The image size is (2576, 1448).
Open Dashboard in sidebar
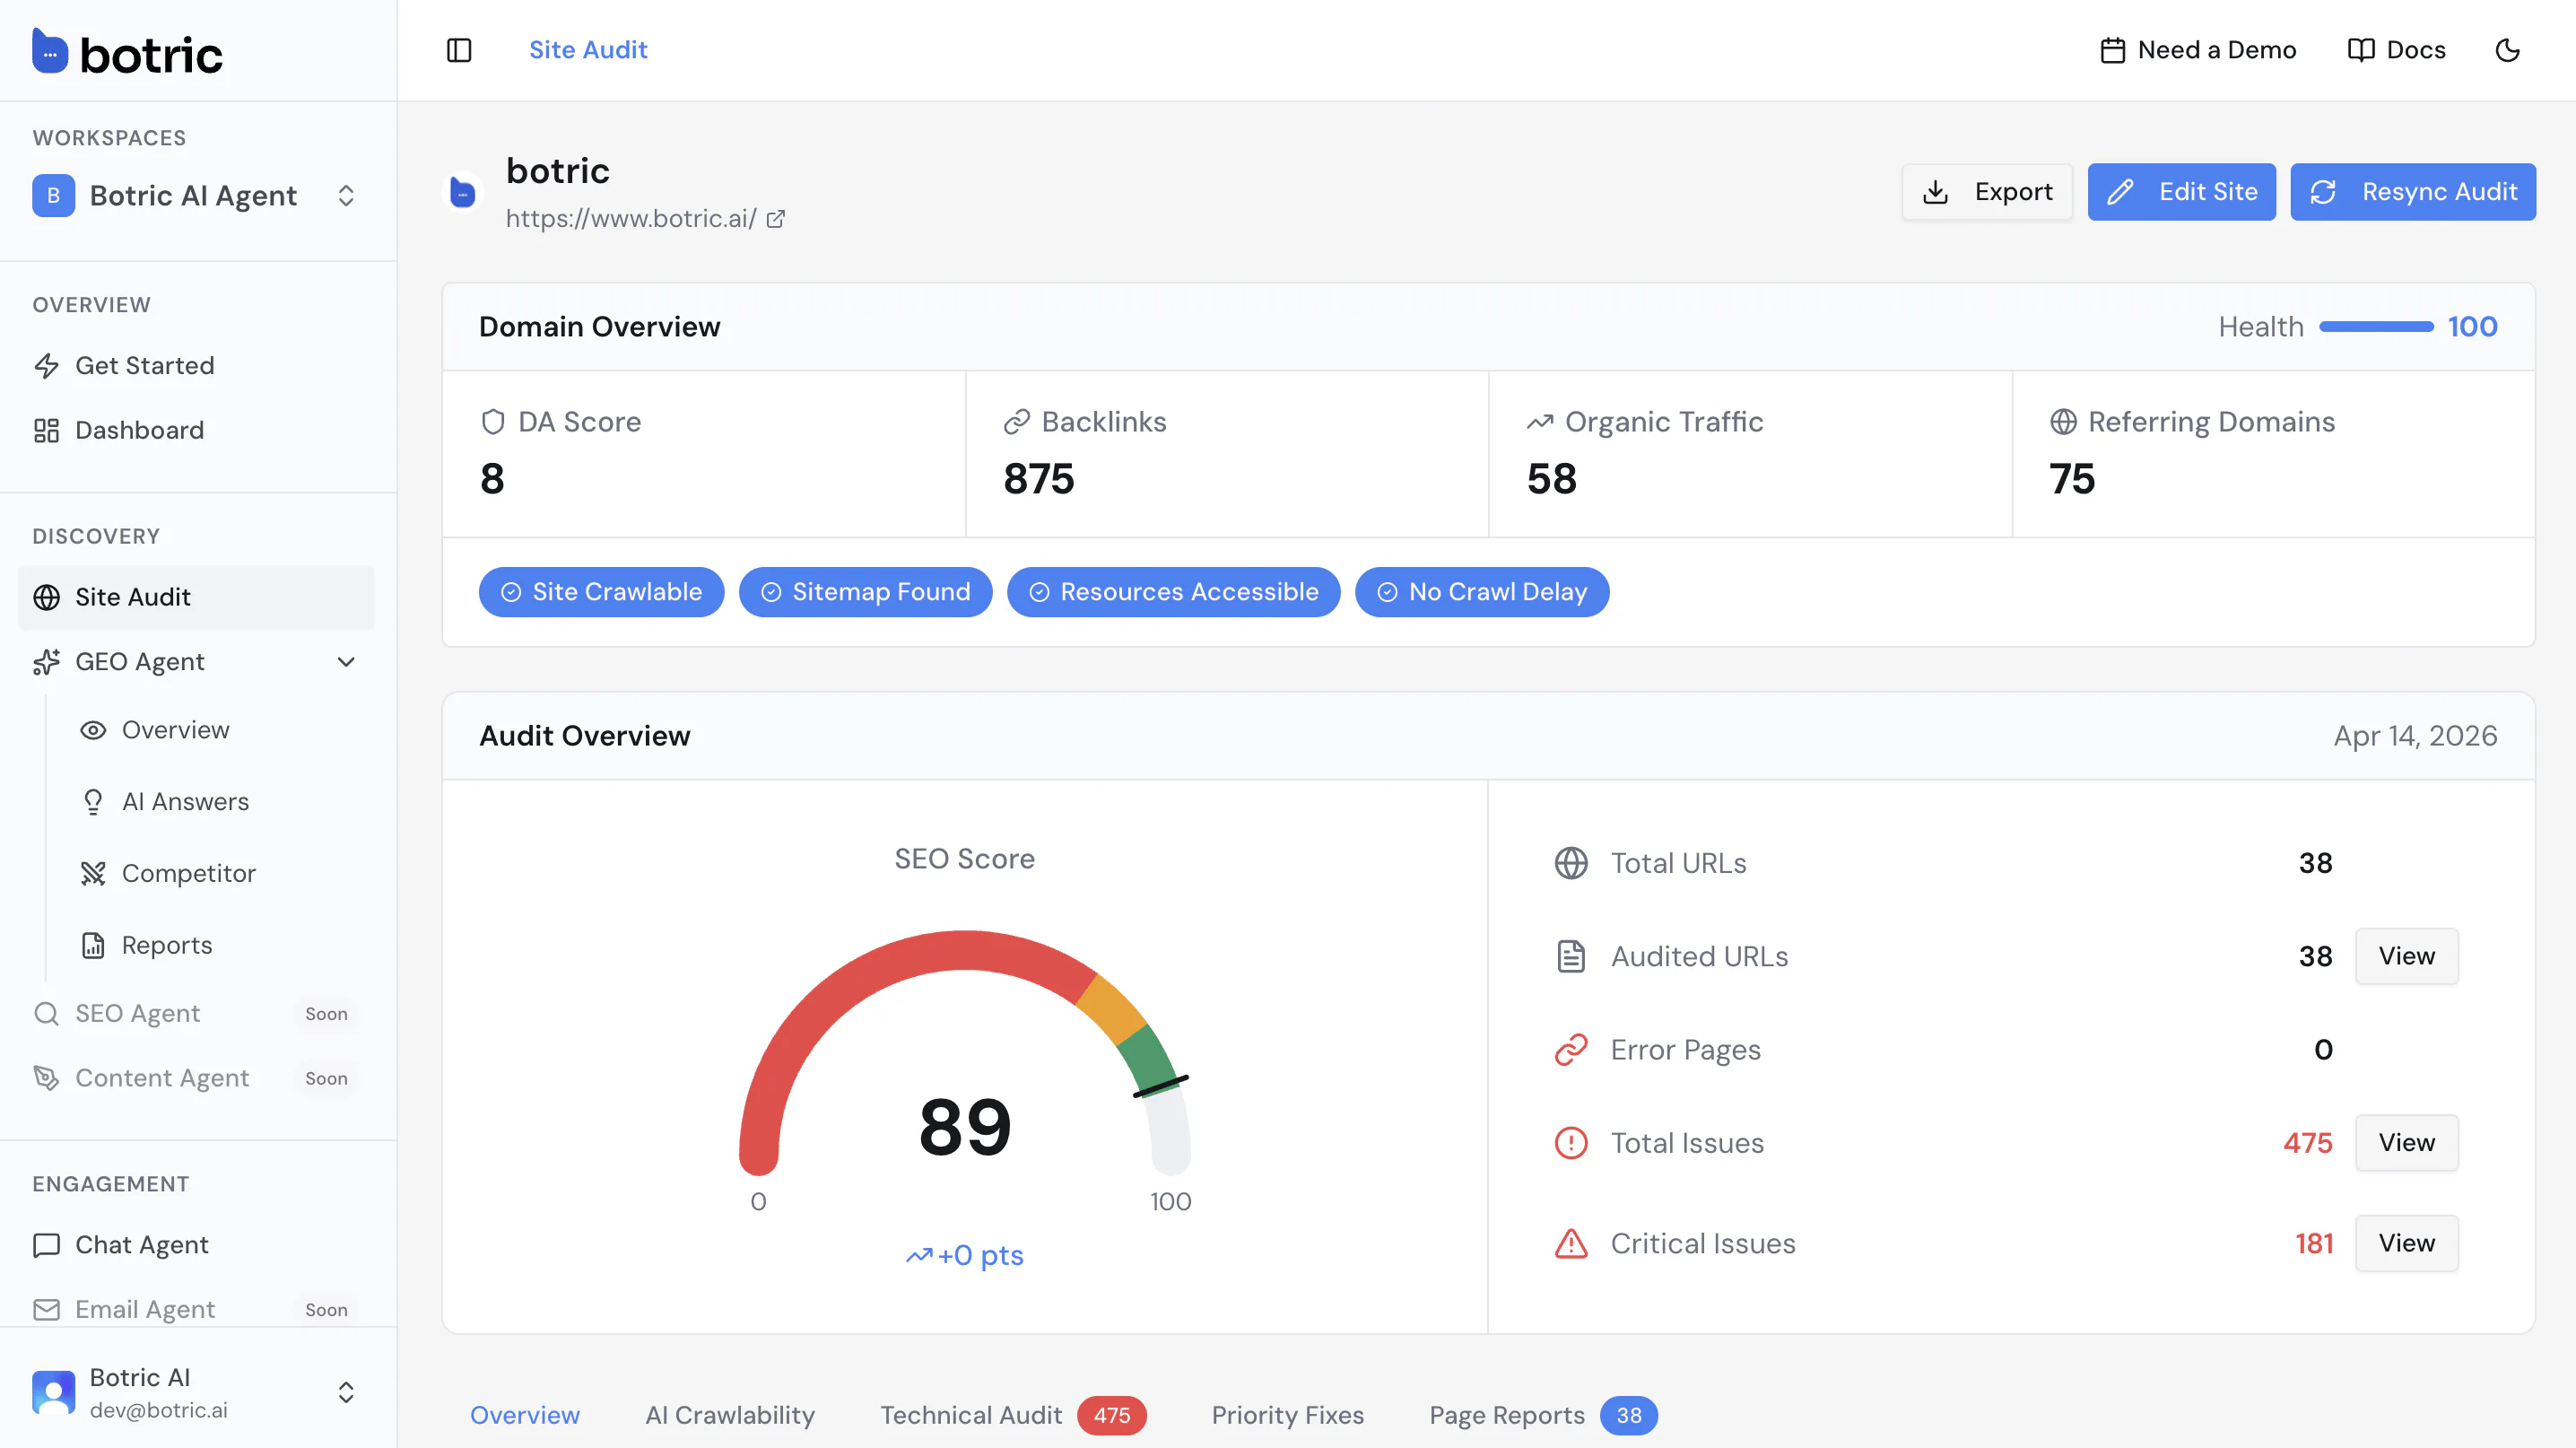click(x=196, y=430)
